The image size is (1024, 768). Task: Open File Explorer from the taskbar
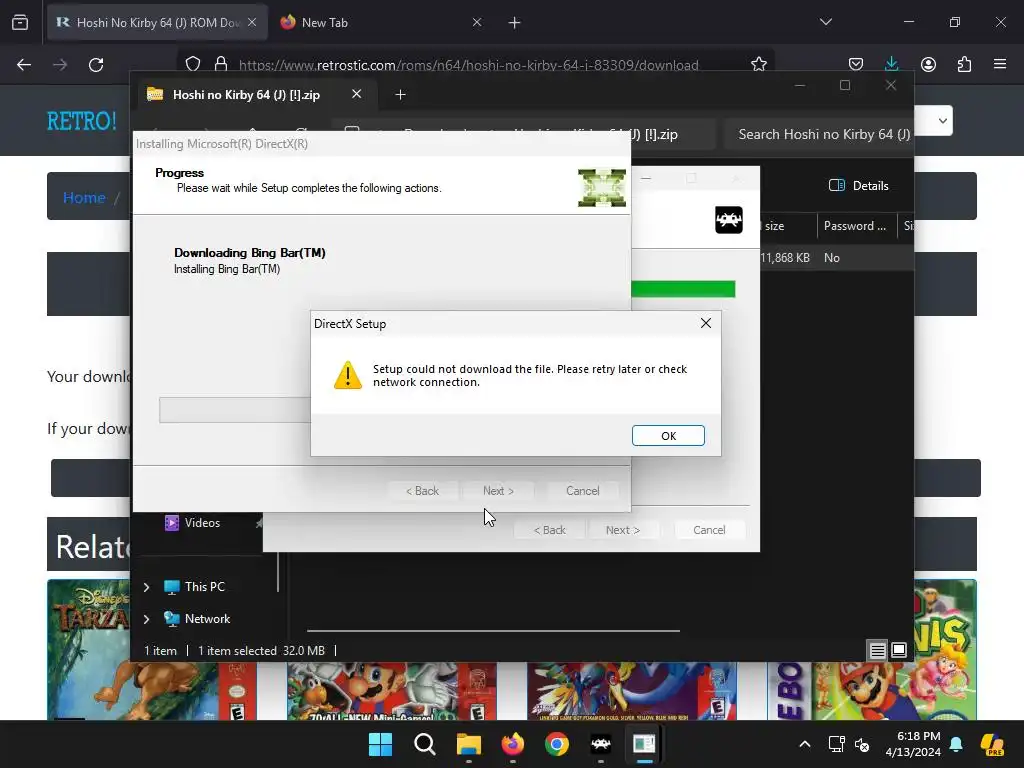point(468,744)
